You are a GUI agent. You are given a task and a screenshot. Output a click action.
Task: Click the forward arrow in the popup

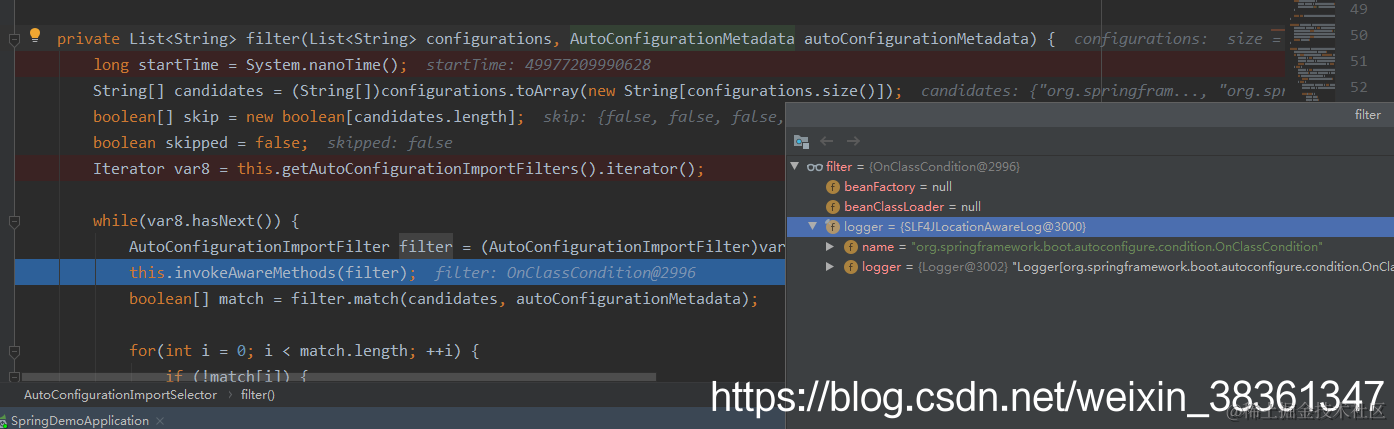coord(853,142)
